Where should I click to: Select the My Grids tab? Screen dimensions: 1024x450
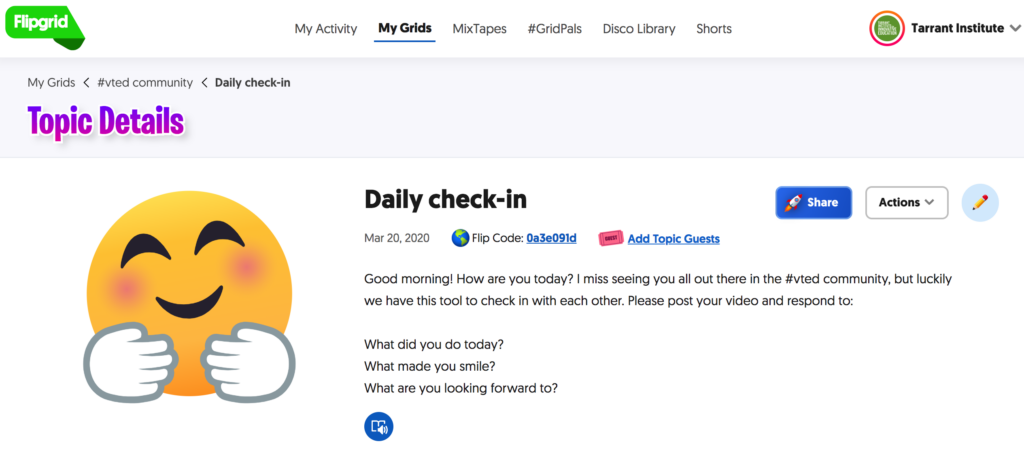tap(405, 28)
